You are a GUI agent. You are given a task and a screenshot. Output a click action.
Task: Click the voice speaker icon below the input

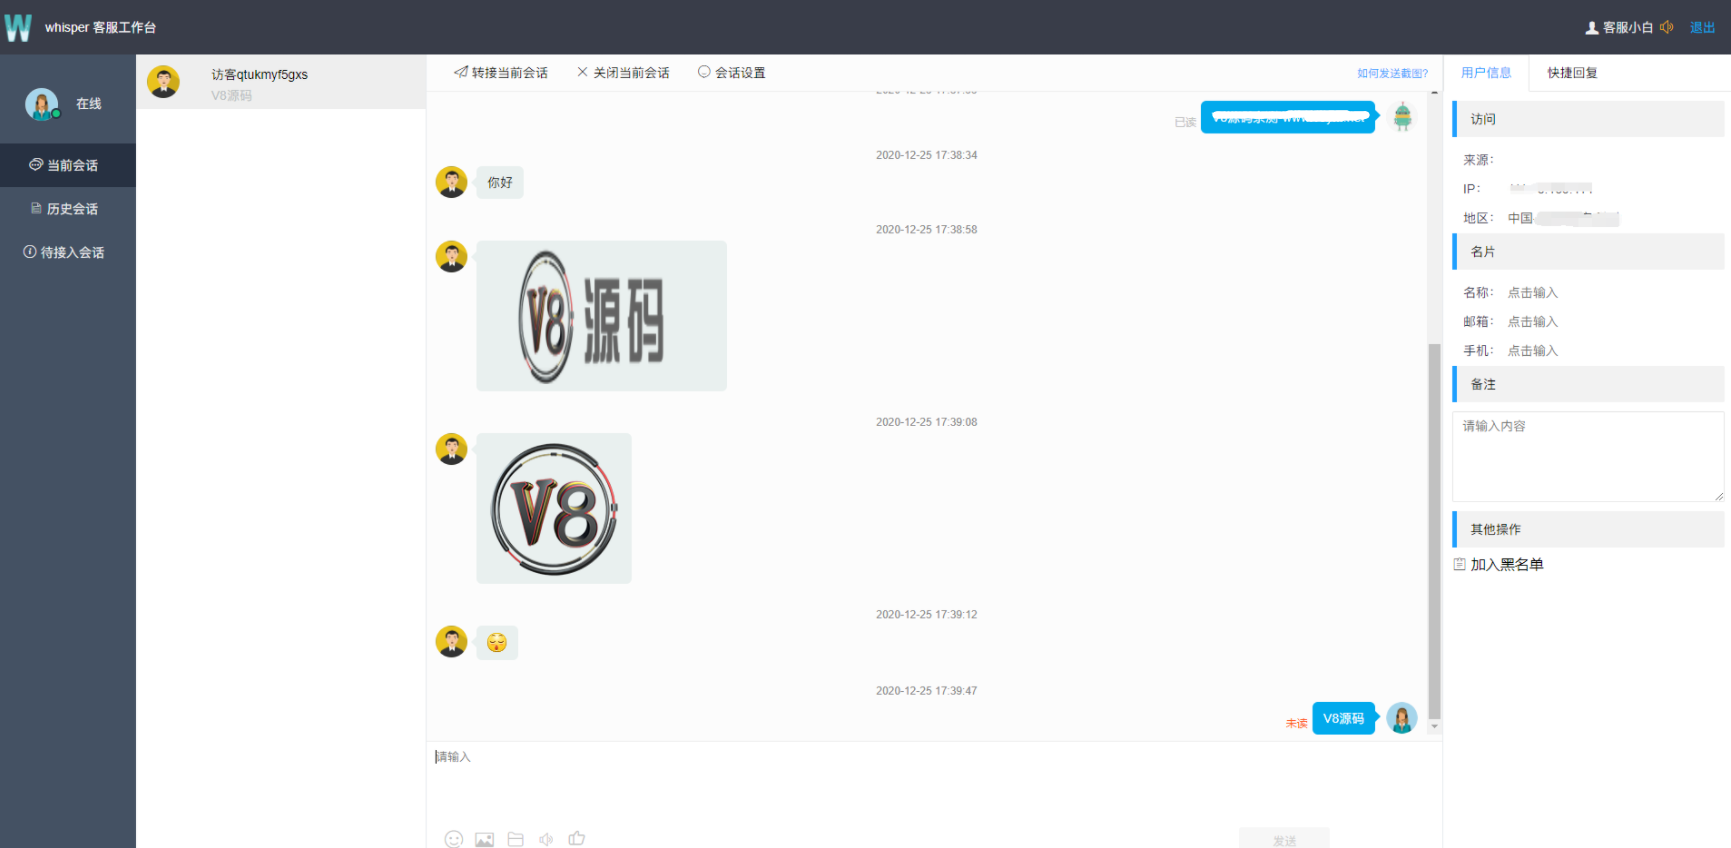tap(546, 839)
